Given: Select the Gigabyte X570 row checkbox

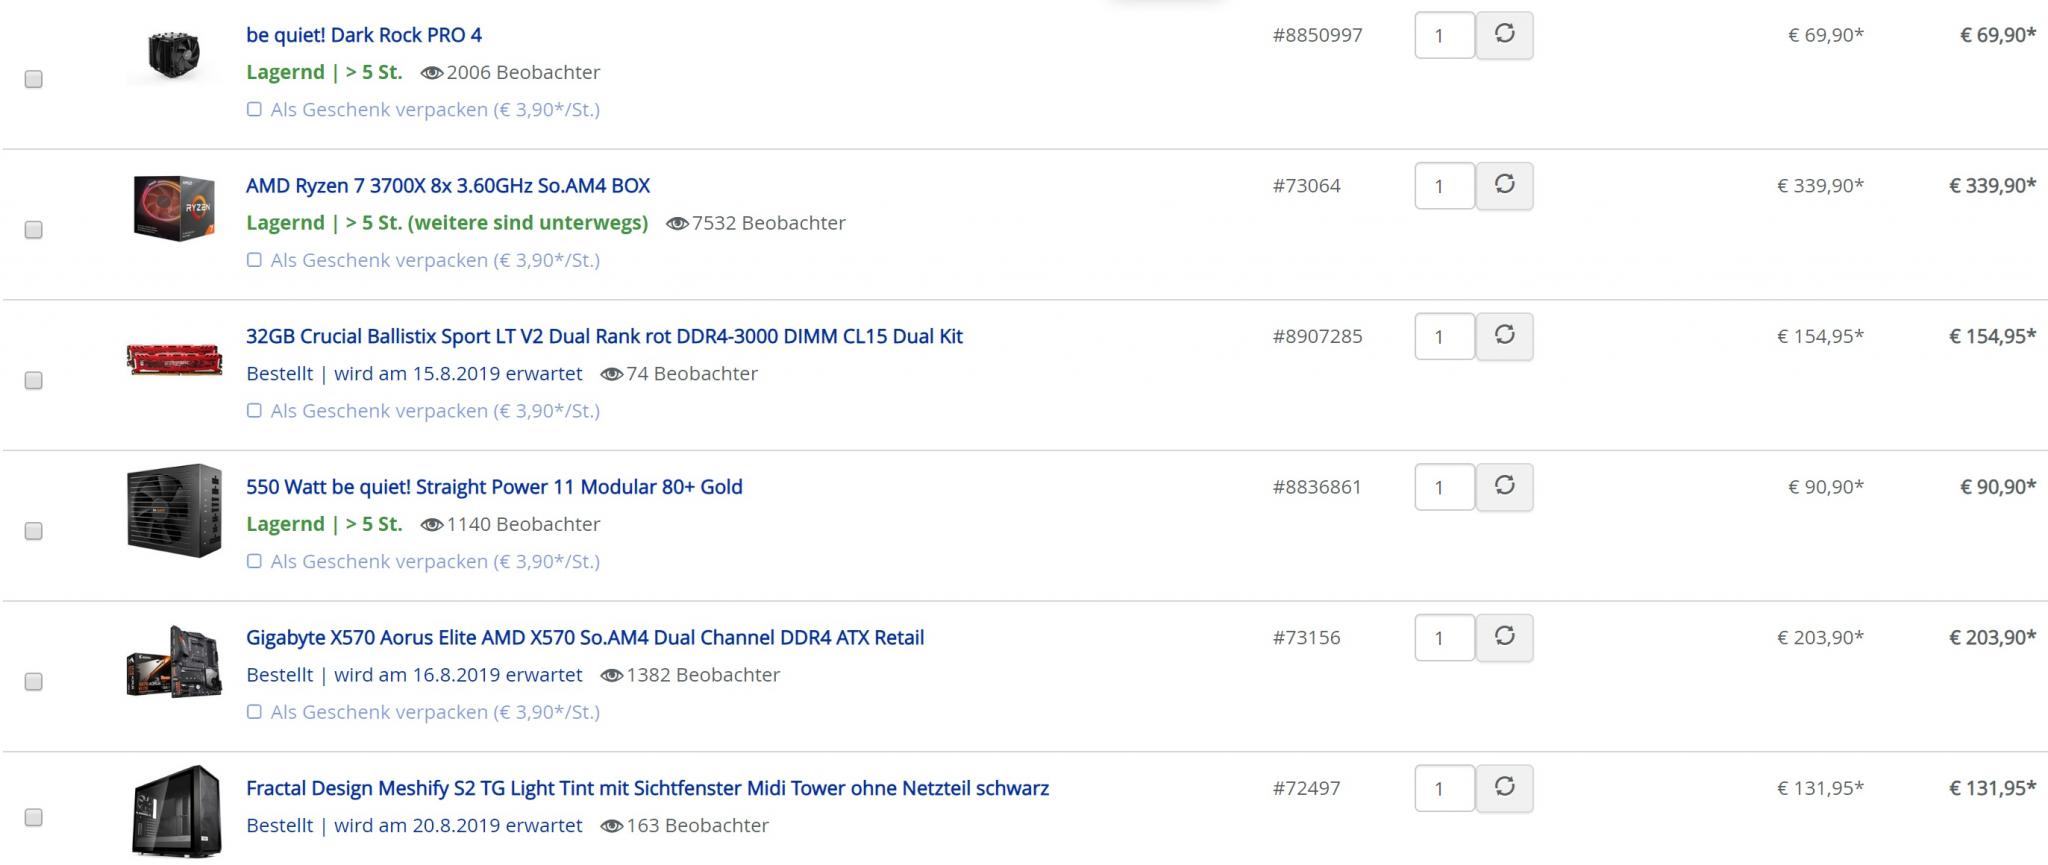Looking at the screenshot, I should pyautogui.click(x=33, y=682).
